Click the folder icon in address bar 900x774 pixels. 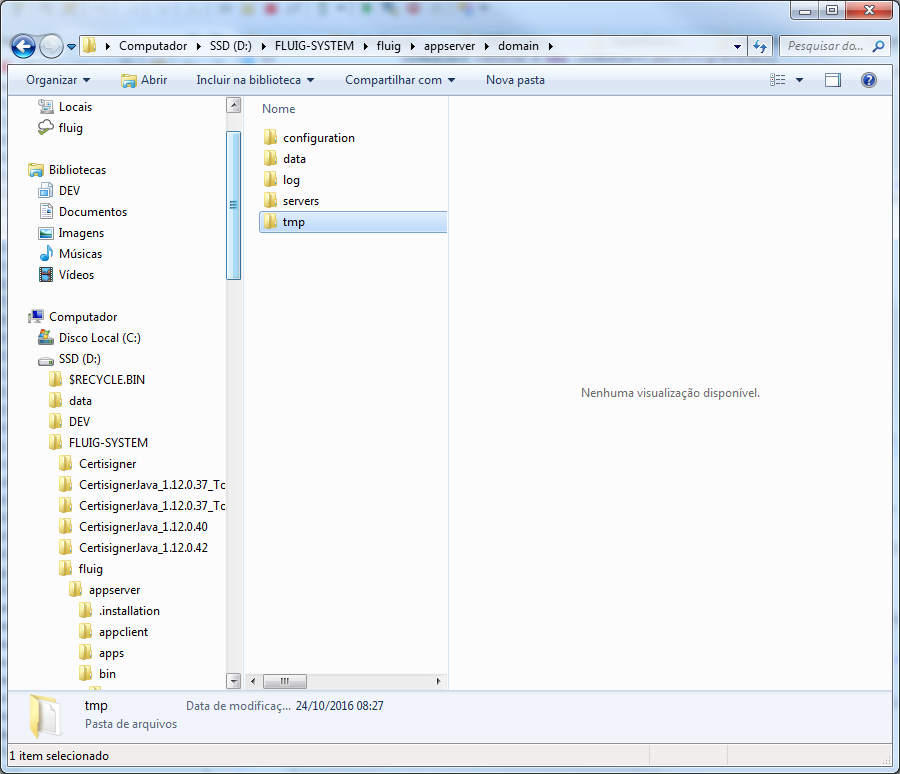[90, 46]
